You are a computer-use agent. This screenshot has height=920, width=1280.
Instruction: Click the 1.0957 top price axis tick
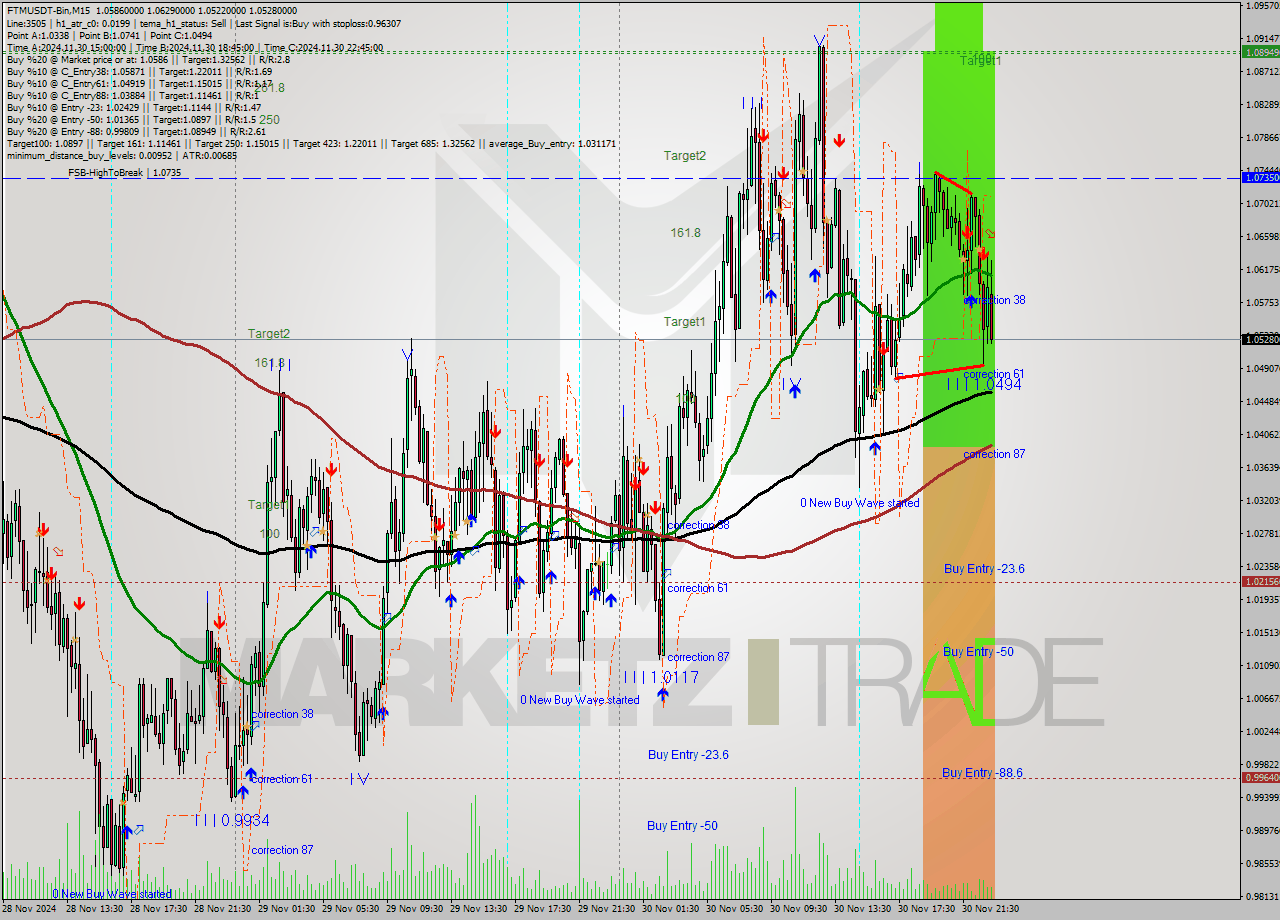1263,5
